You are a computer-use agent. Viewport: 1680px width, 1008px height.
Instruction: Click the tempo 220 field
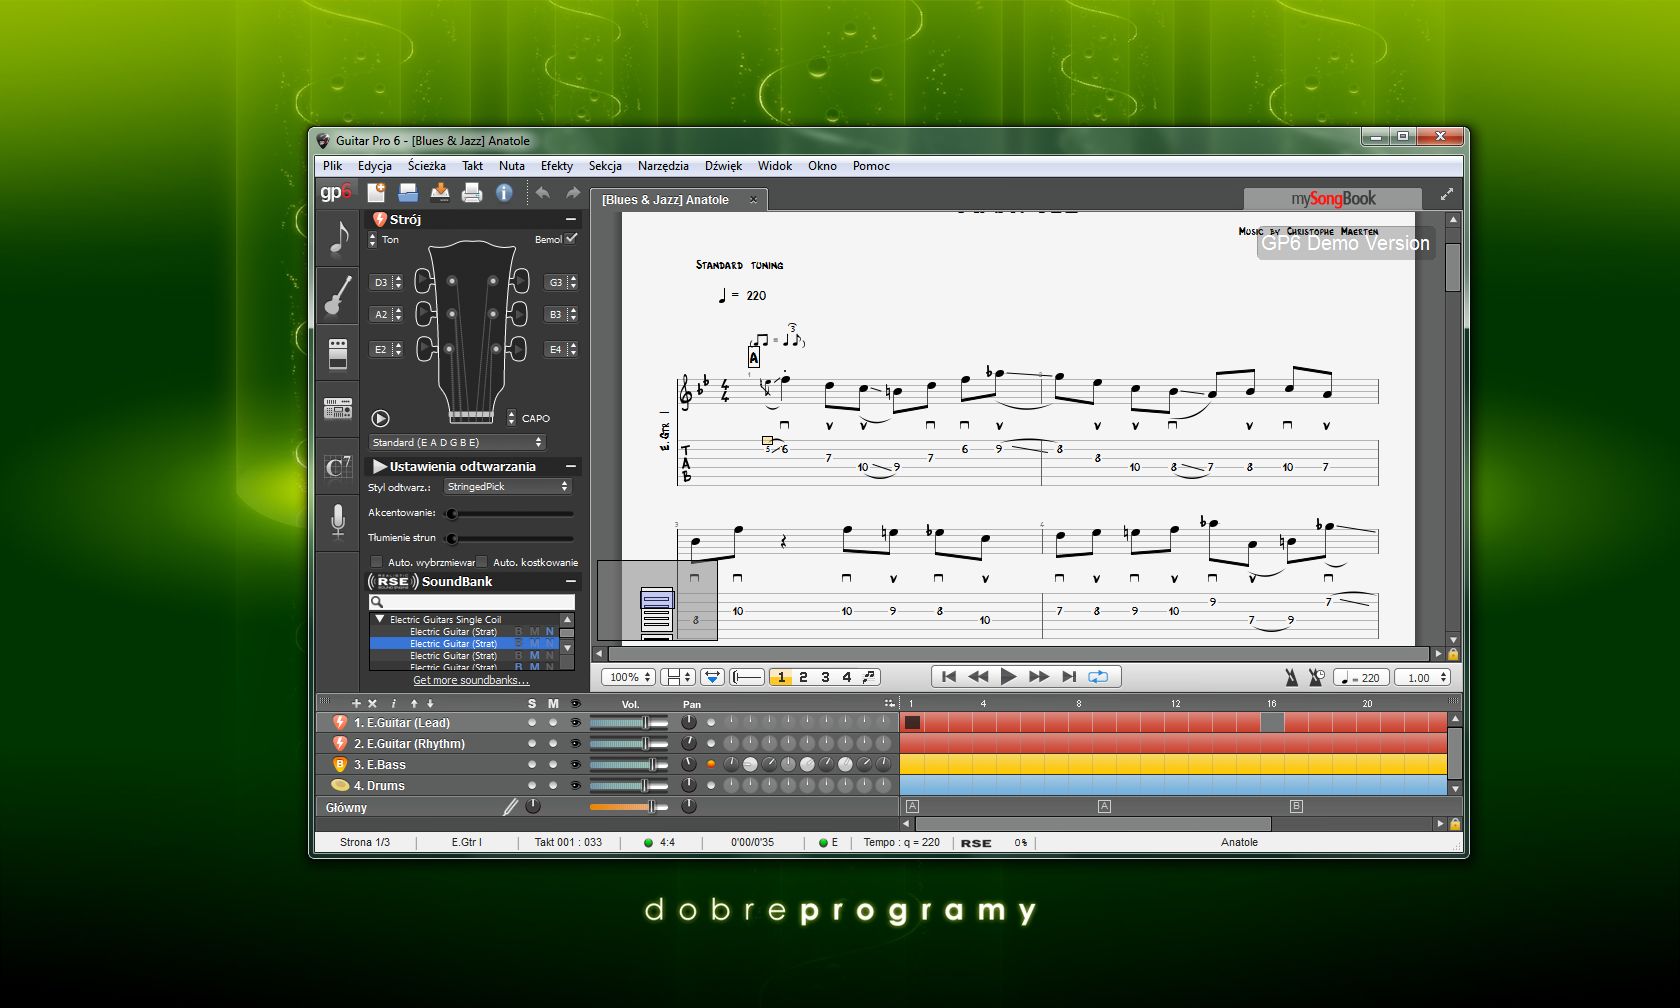1363,677
